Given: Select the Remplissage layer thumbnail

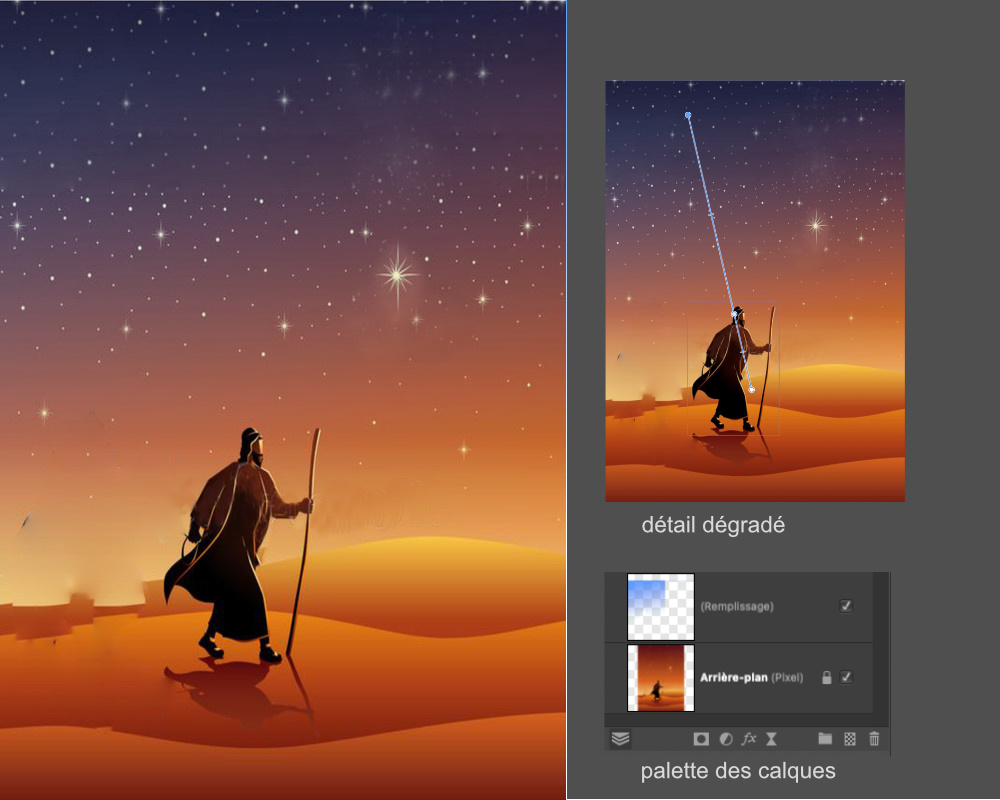Looking at the screenshot, I should click(x=661, y=607).
